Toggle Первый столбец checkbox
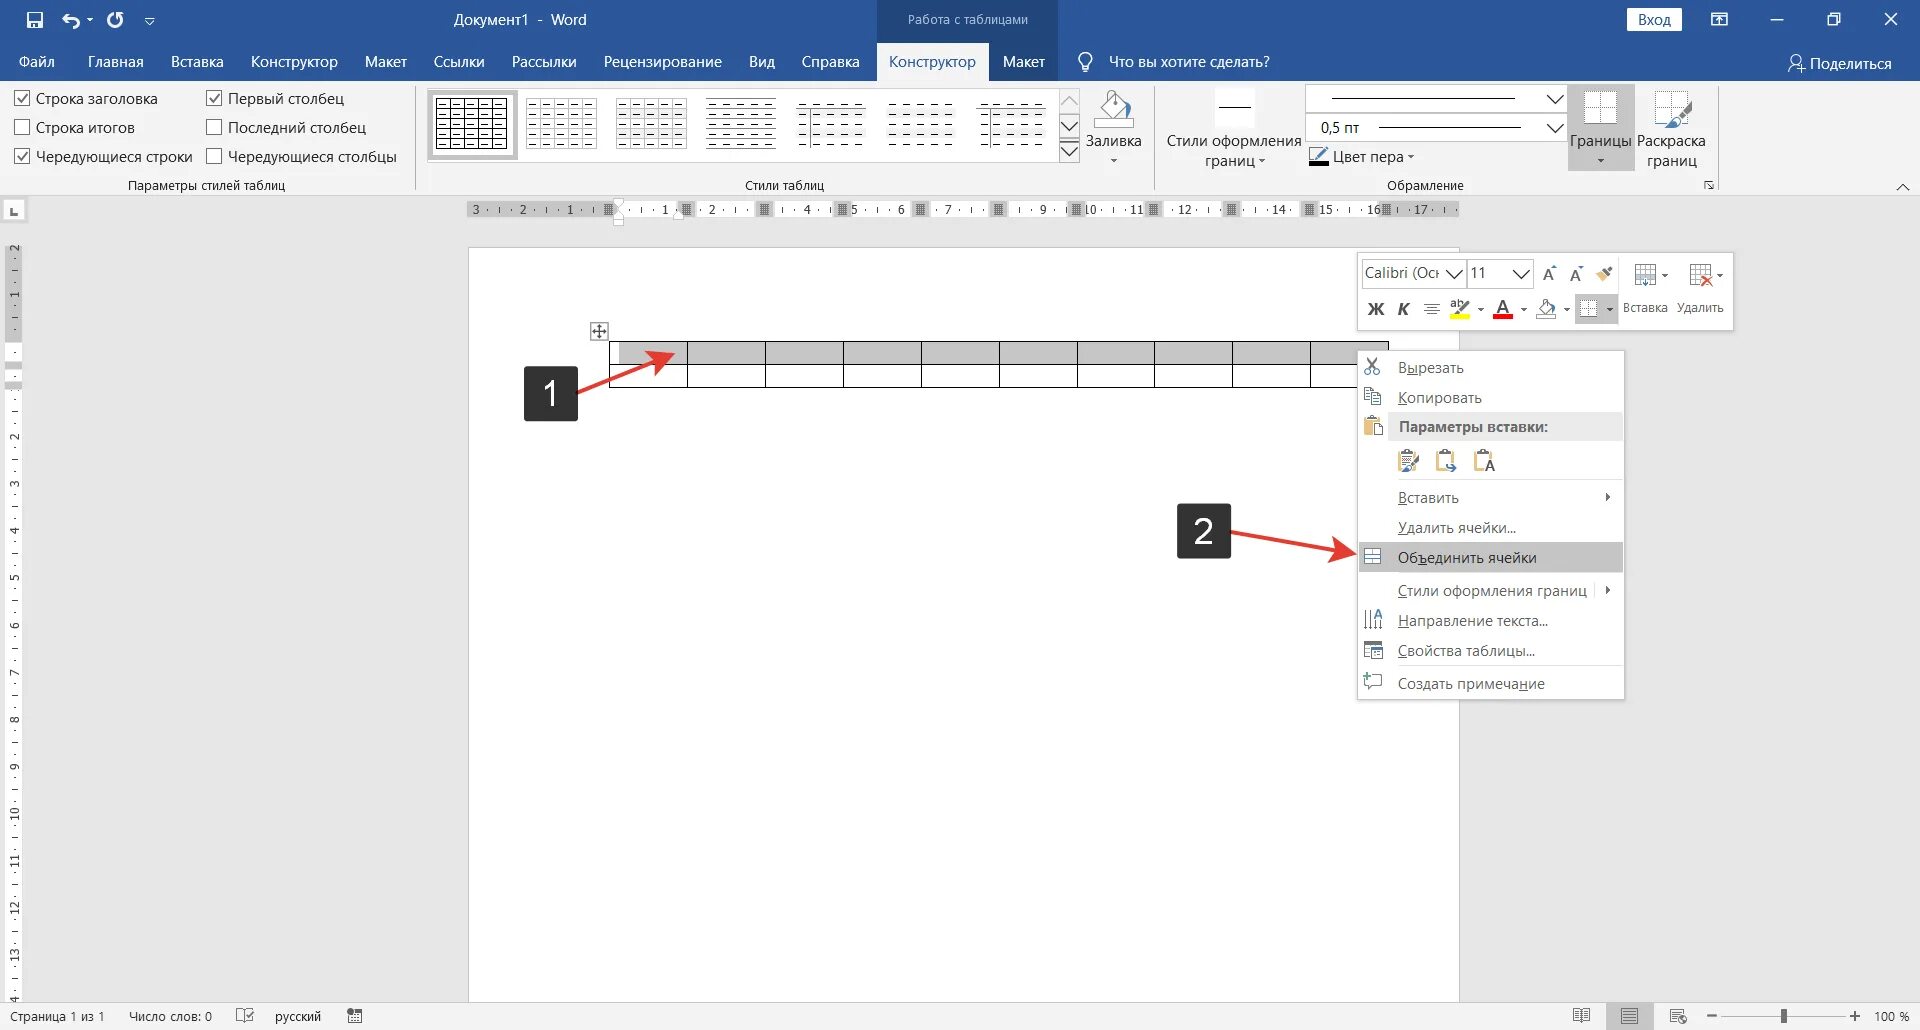 pos(214,99)
